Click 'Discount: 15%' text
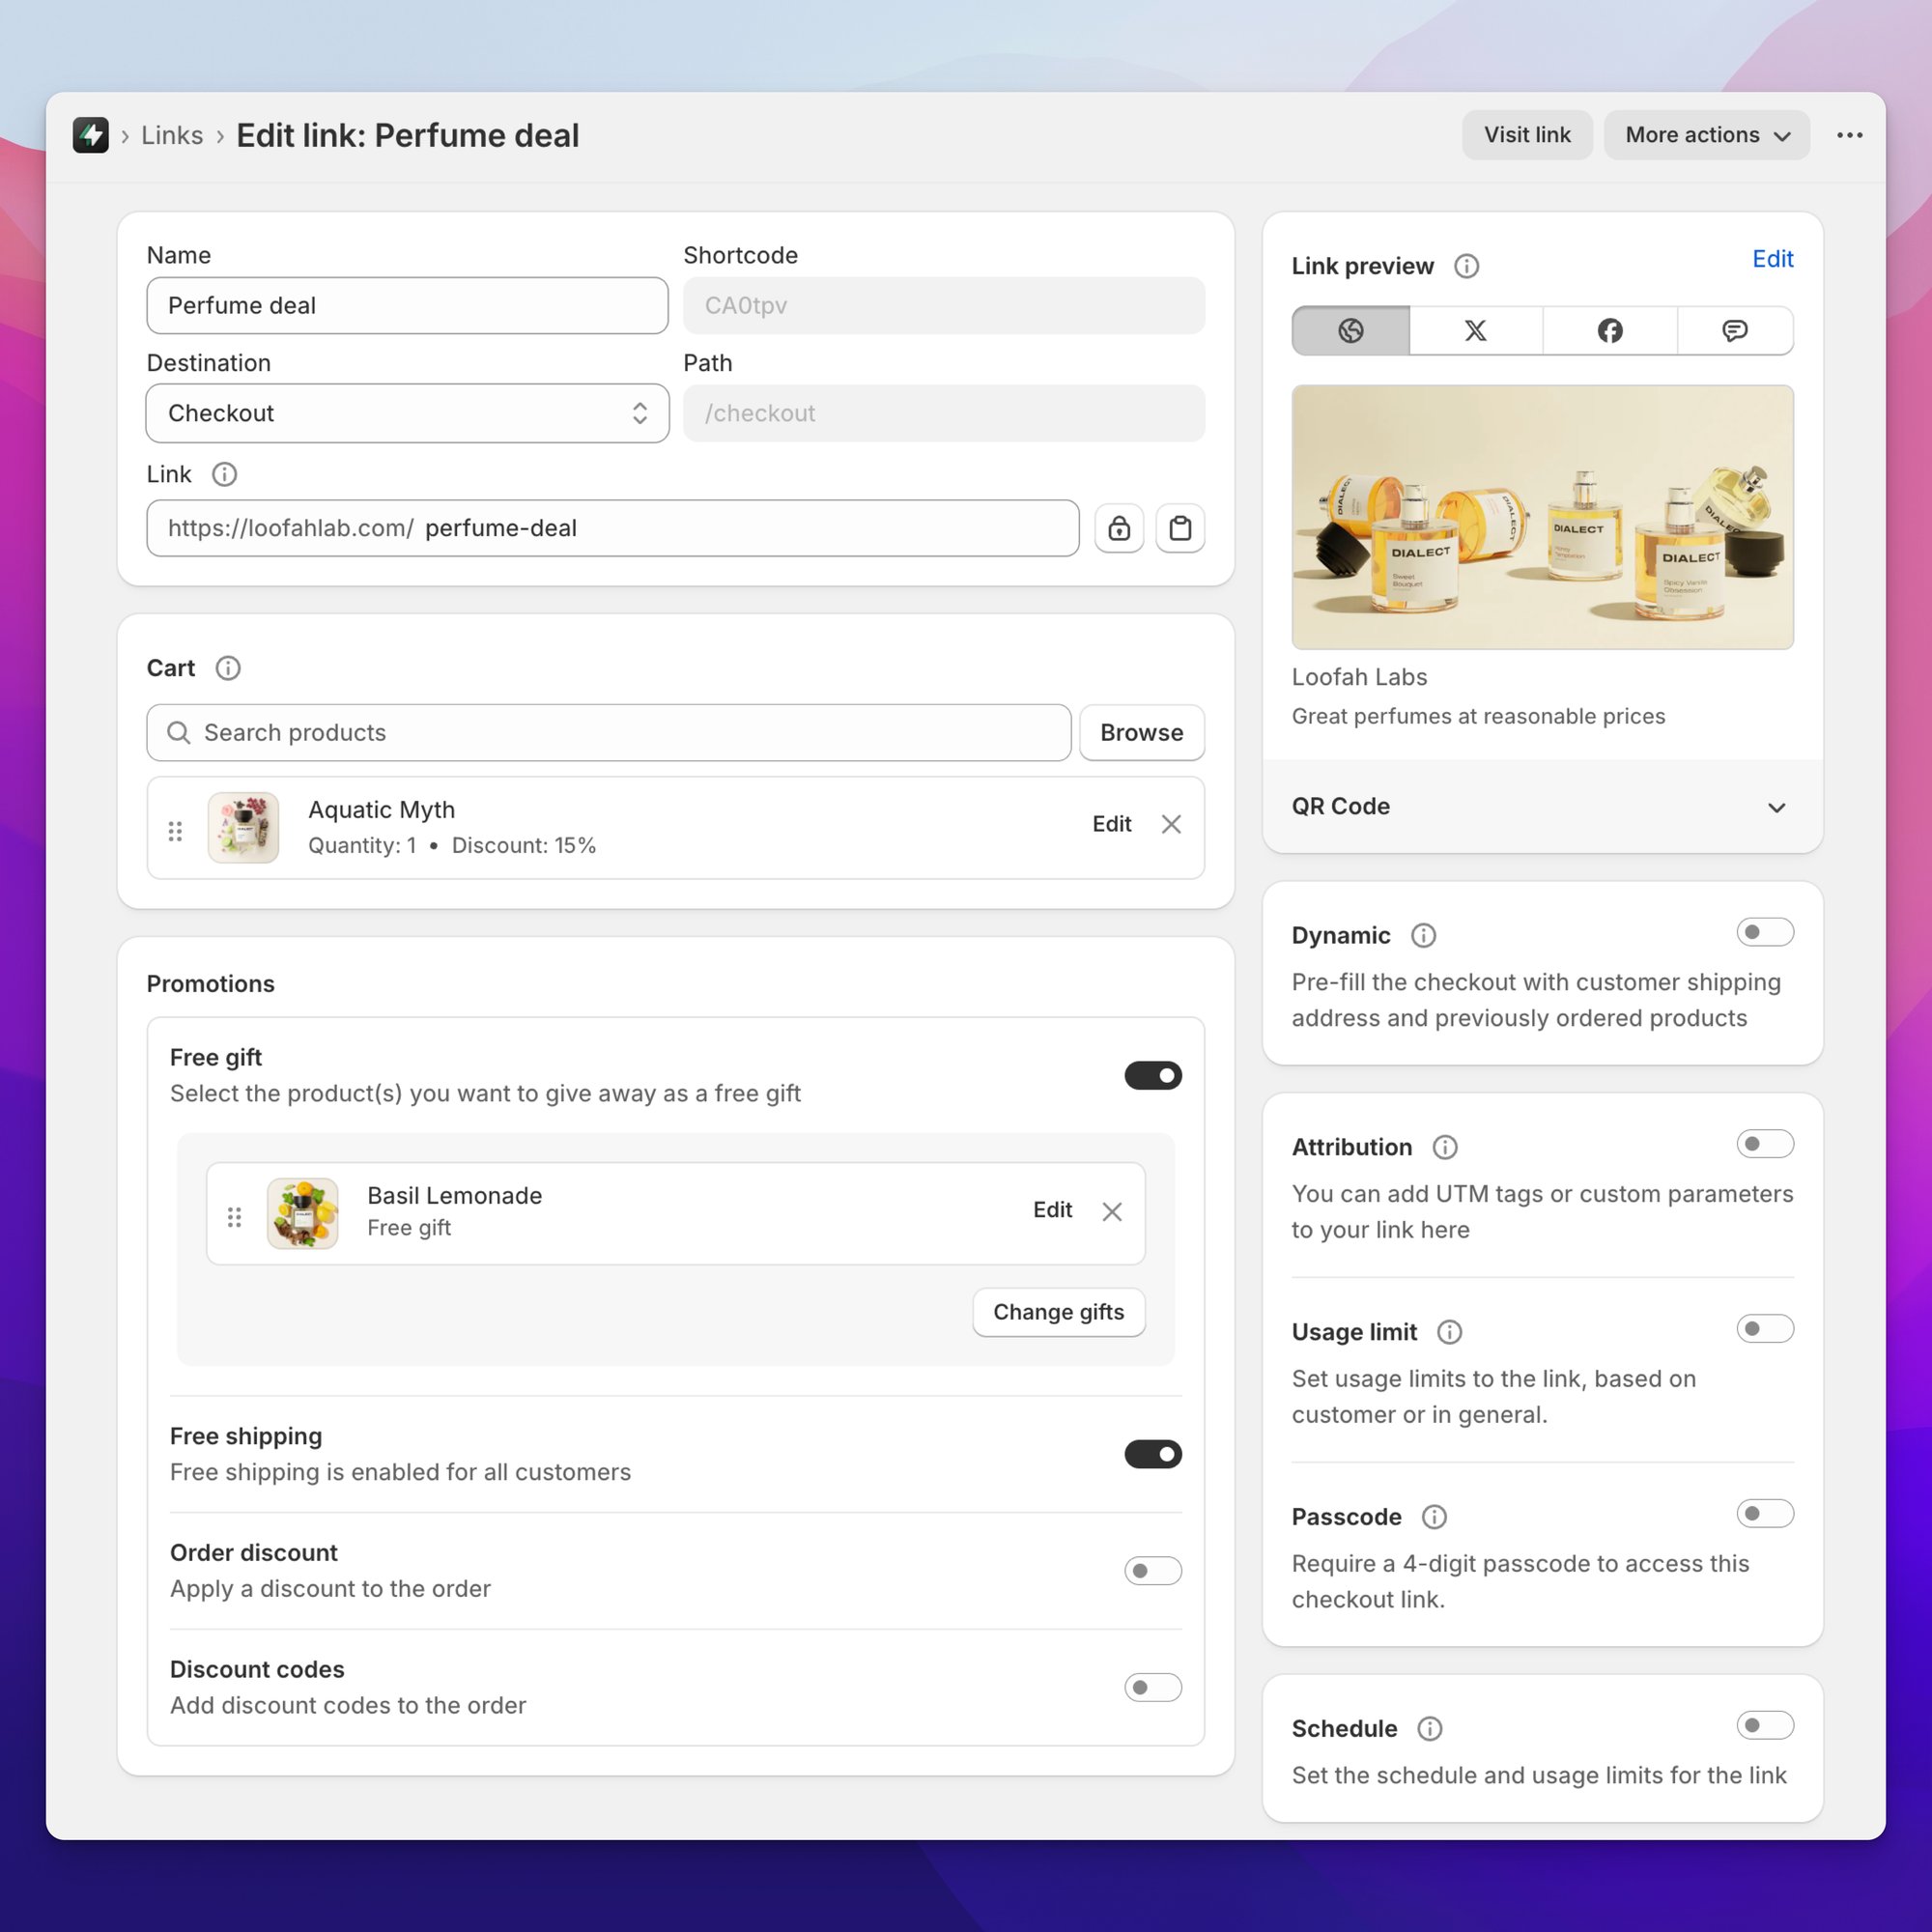This screenshot has width=1932, height=1932. (x=523, y=845)
